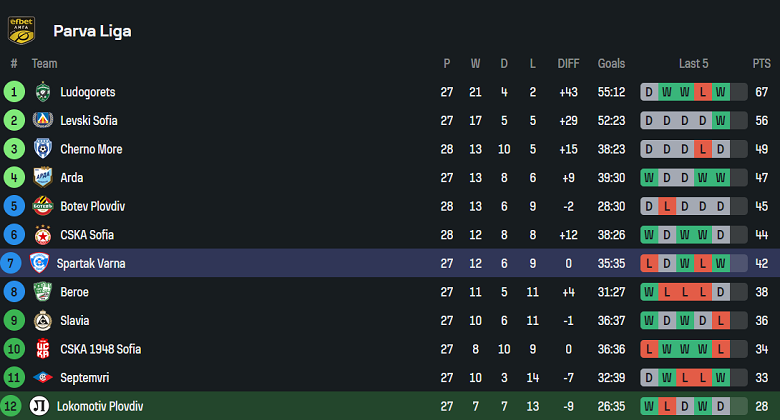This screenshot has height=420, width=780.
Task: Click the Septemvri club crest
Action: coord(42,378)
